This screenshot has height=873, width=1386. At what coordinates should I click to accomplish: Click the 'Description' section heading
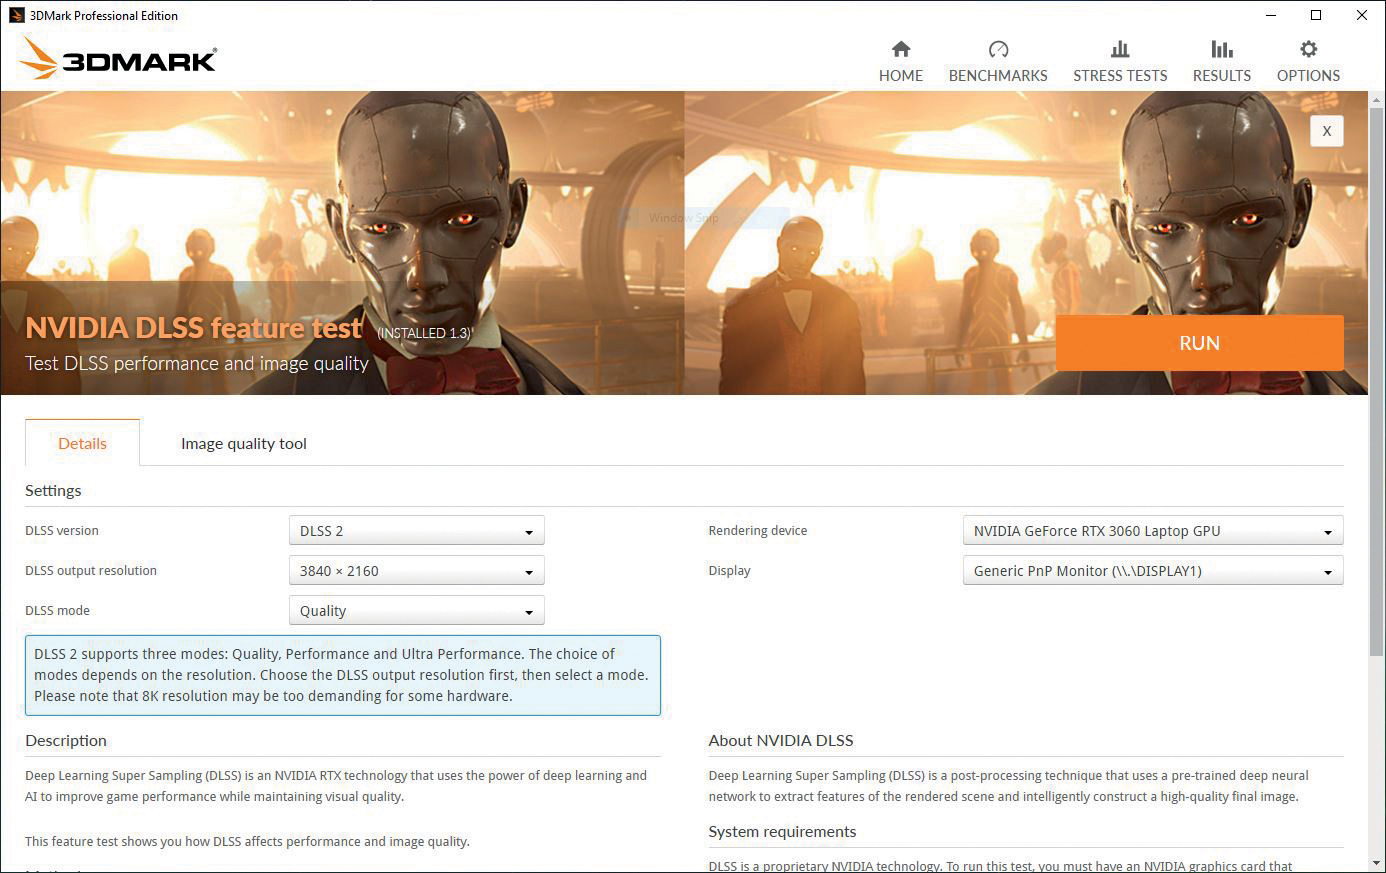click(66, 740)
